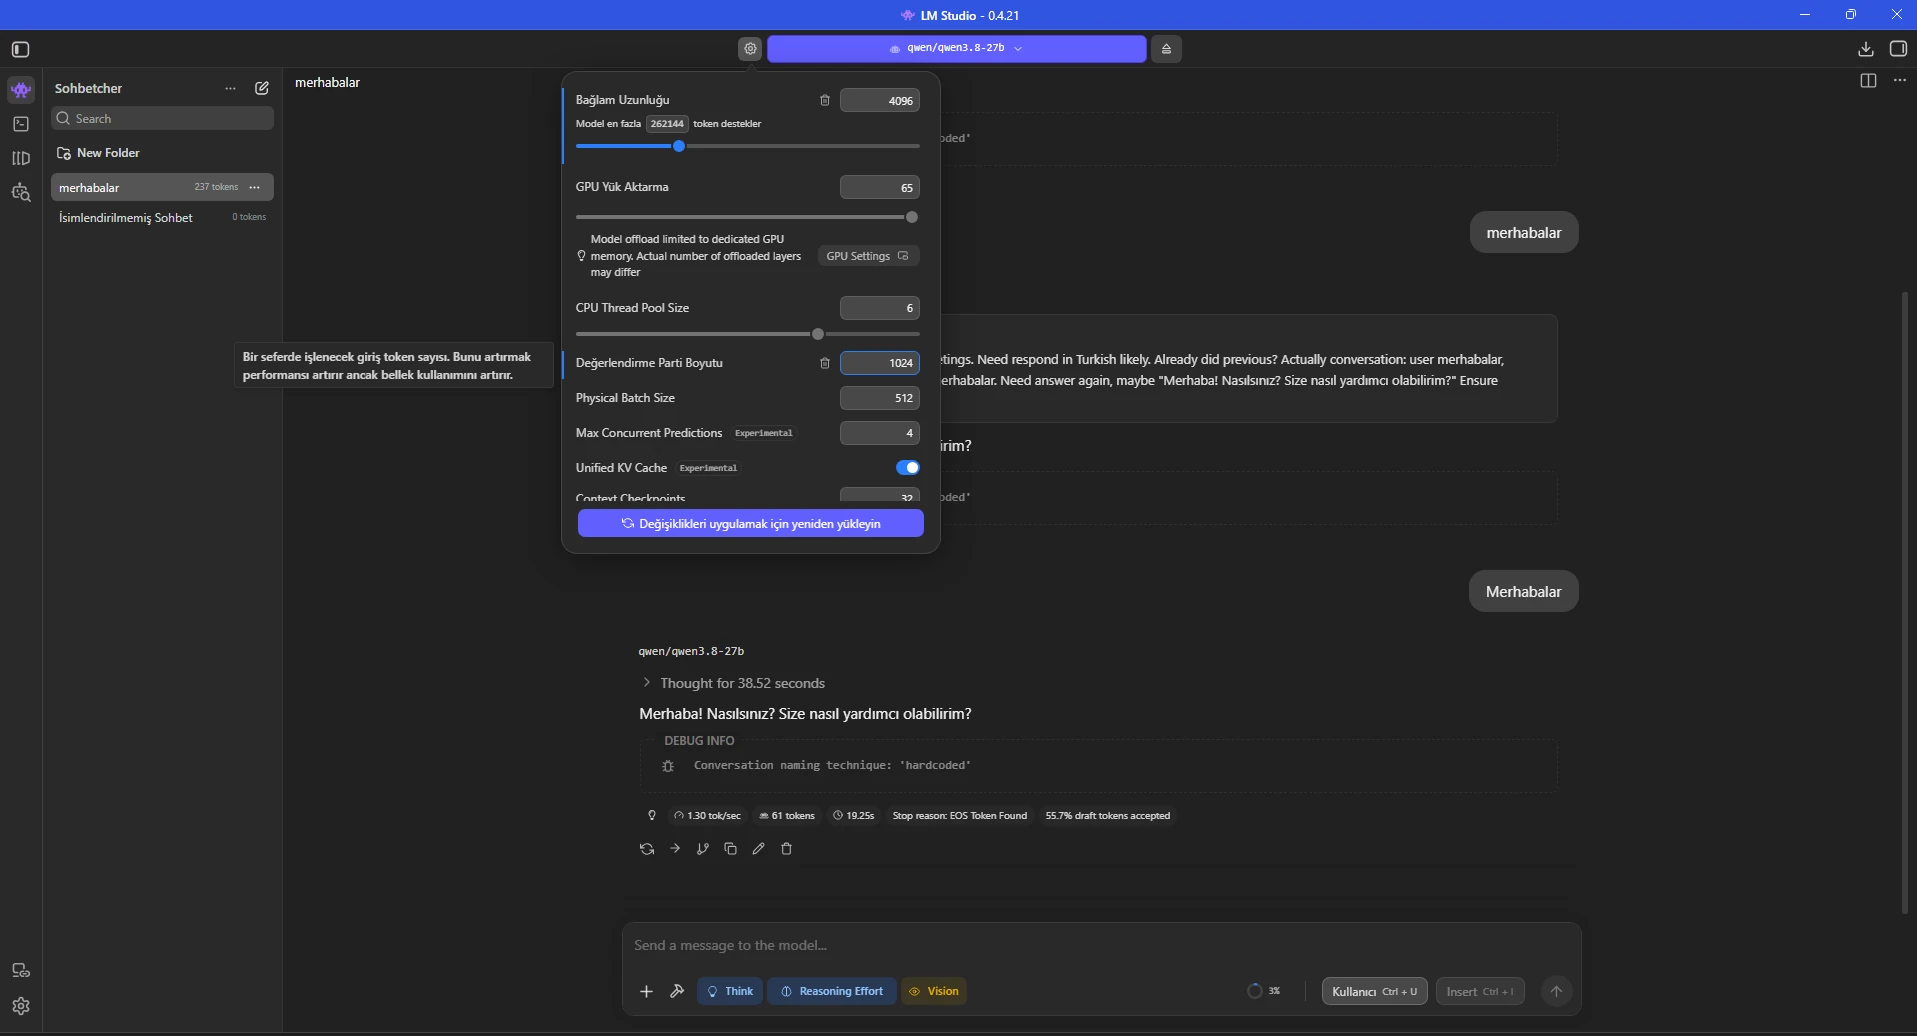Screen dimensions: 1917x1036
Task: Start a new chat with the compose icon
Action: tap(262, 88)
